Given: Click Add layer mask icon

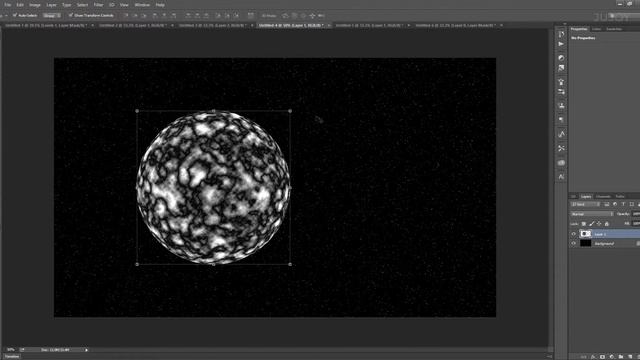Looking at the screenshot, I should tap(602, 357).
